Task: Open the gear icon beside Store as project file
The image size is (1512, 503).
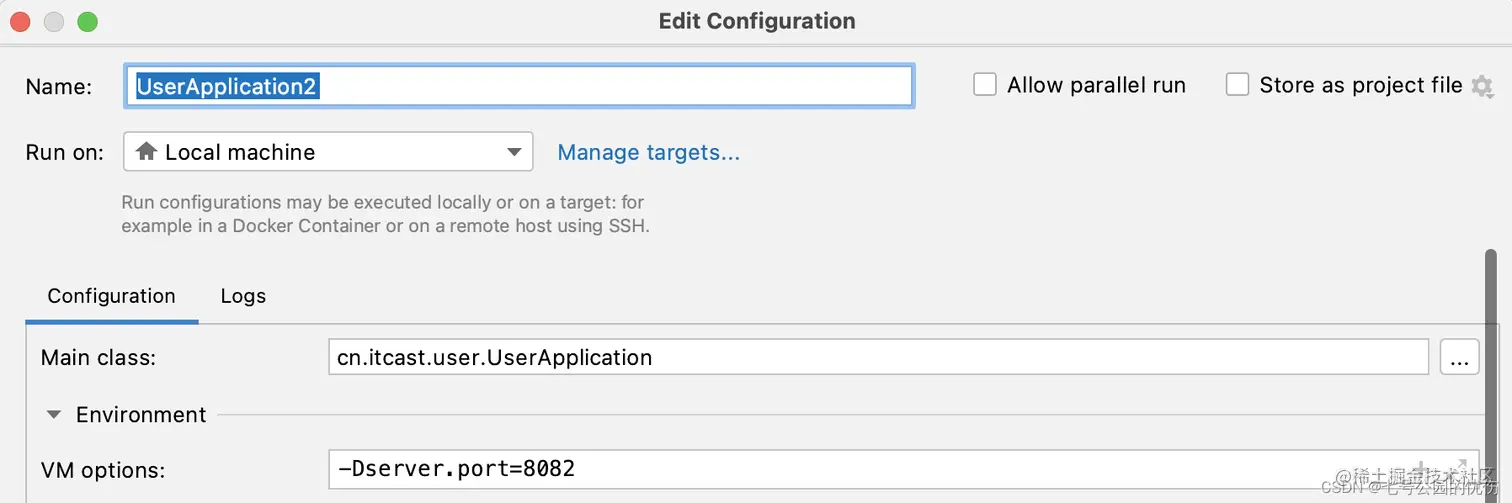Action: (1481, 86)
